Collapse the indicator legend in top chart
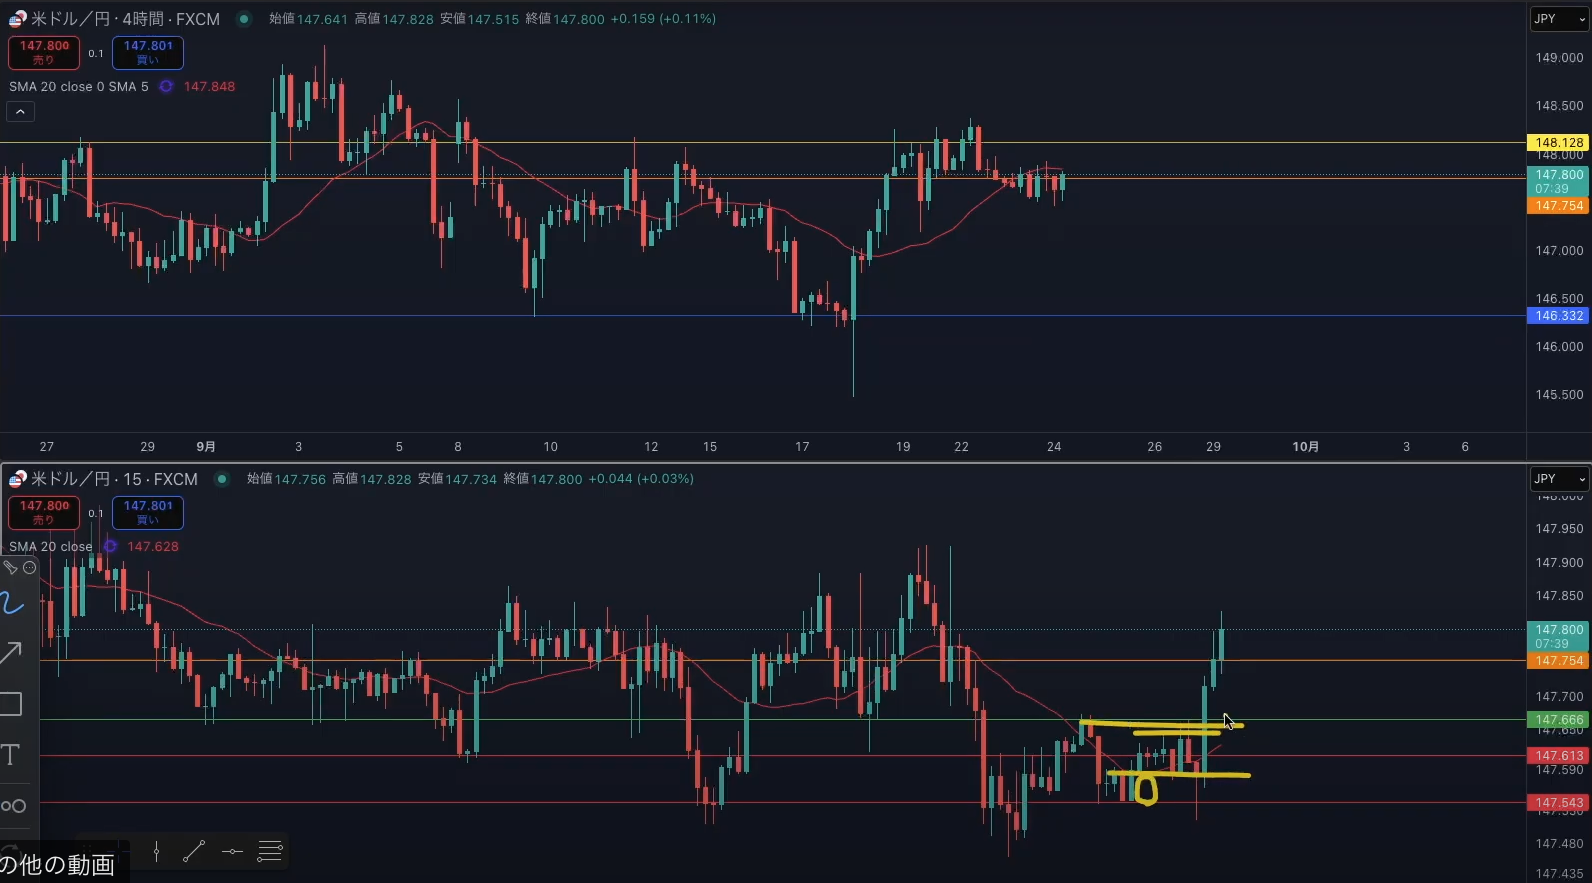The width and height of the screenshot is (1592, 883). (20, 112)
